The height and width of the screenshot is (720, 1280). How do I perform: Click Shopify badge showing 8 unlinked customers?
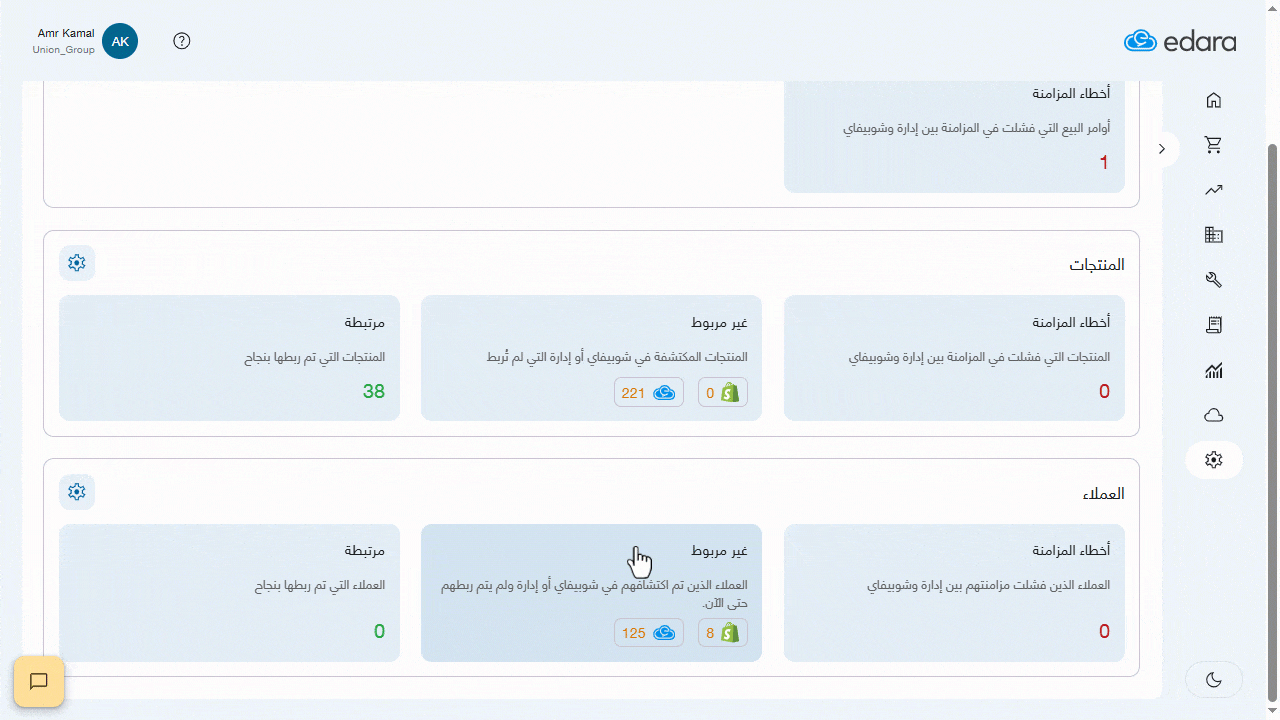click(x=723, y=633)
